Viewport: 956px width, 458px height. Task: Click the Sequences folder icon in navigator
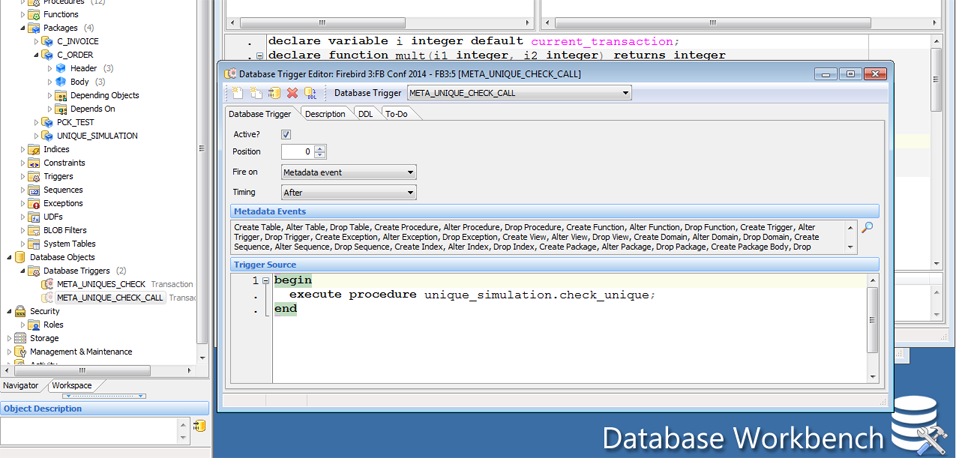(34, 190)
